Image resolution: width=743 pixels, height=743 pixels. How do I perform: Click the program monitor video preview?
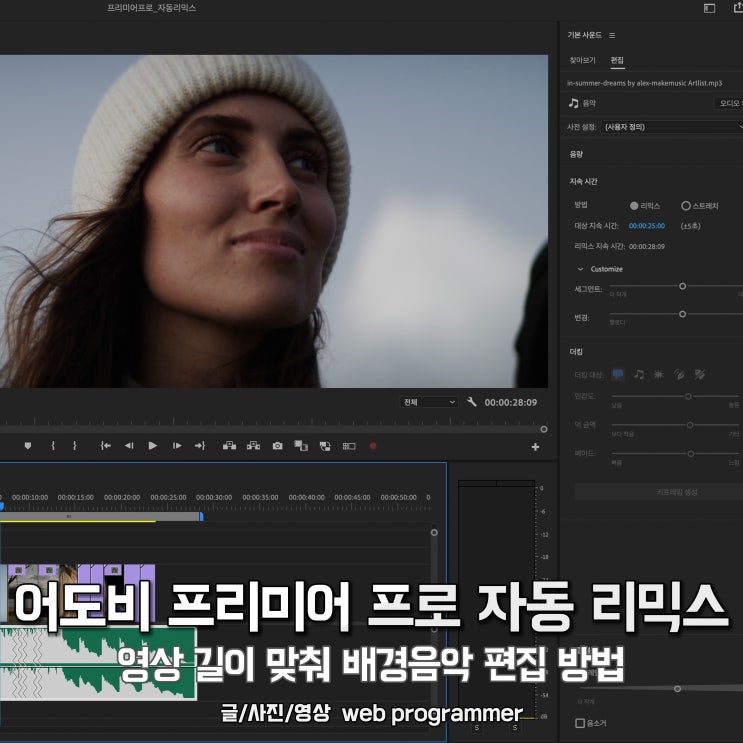(274, 221)
